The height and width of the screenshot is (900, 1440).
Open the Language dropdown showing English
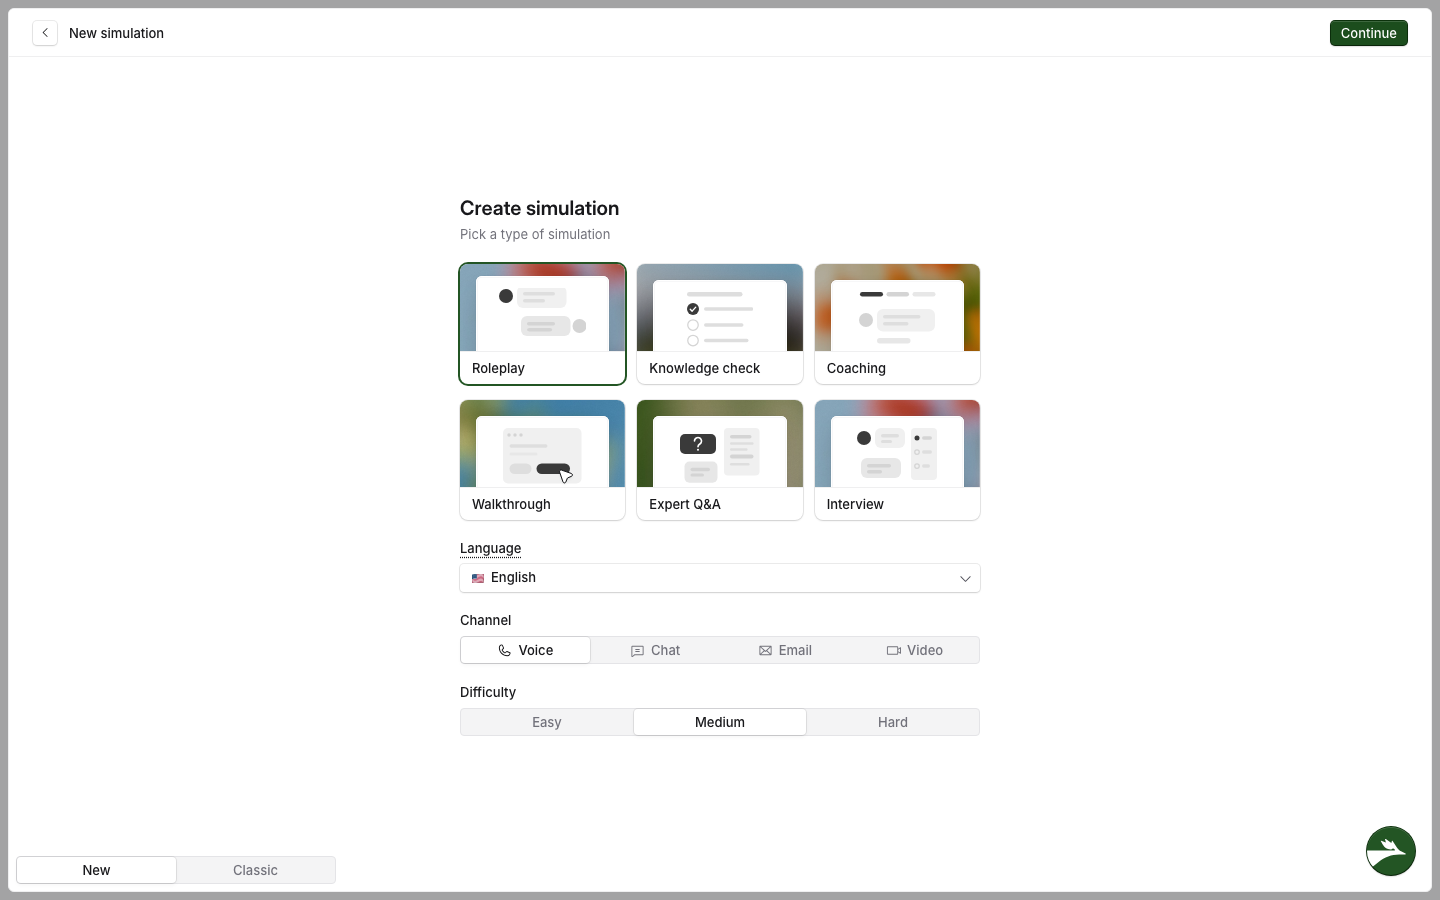720,578
